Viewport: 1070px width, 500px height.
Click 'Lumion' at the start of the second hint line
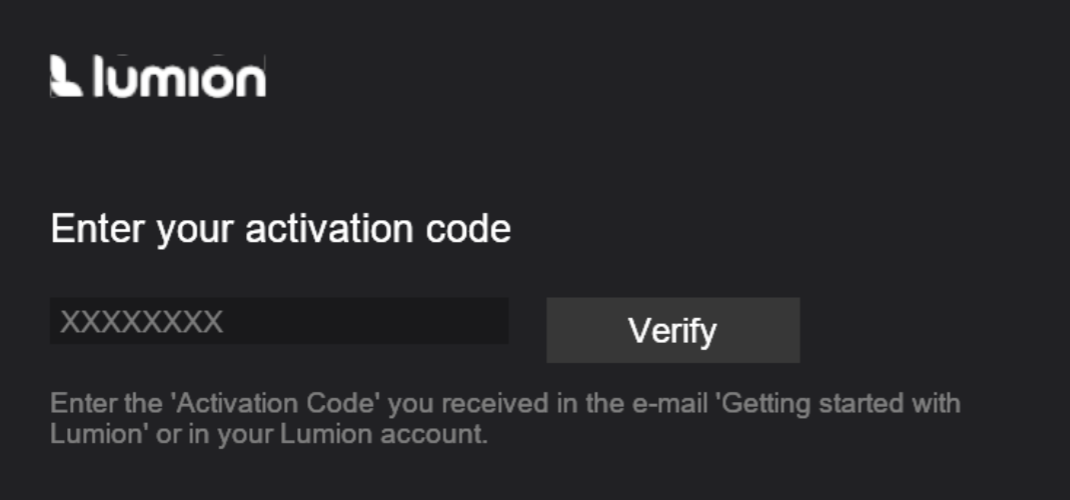point(96,435)
